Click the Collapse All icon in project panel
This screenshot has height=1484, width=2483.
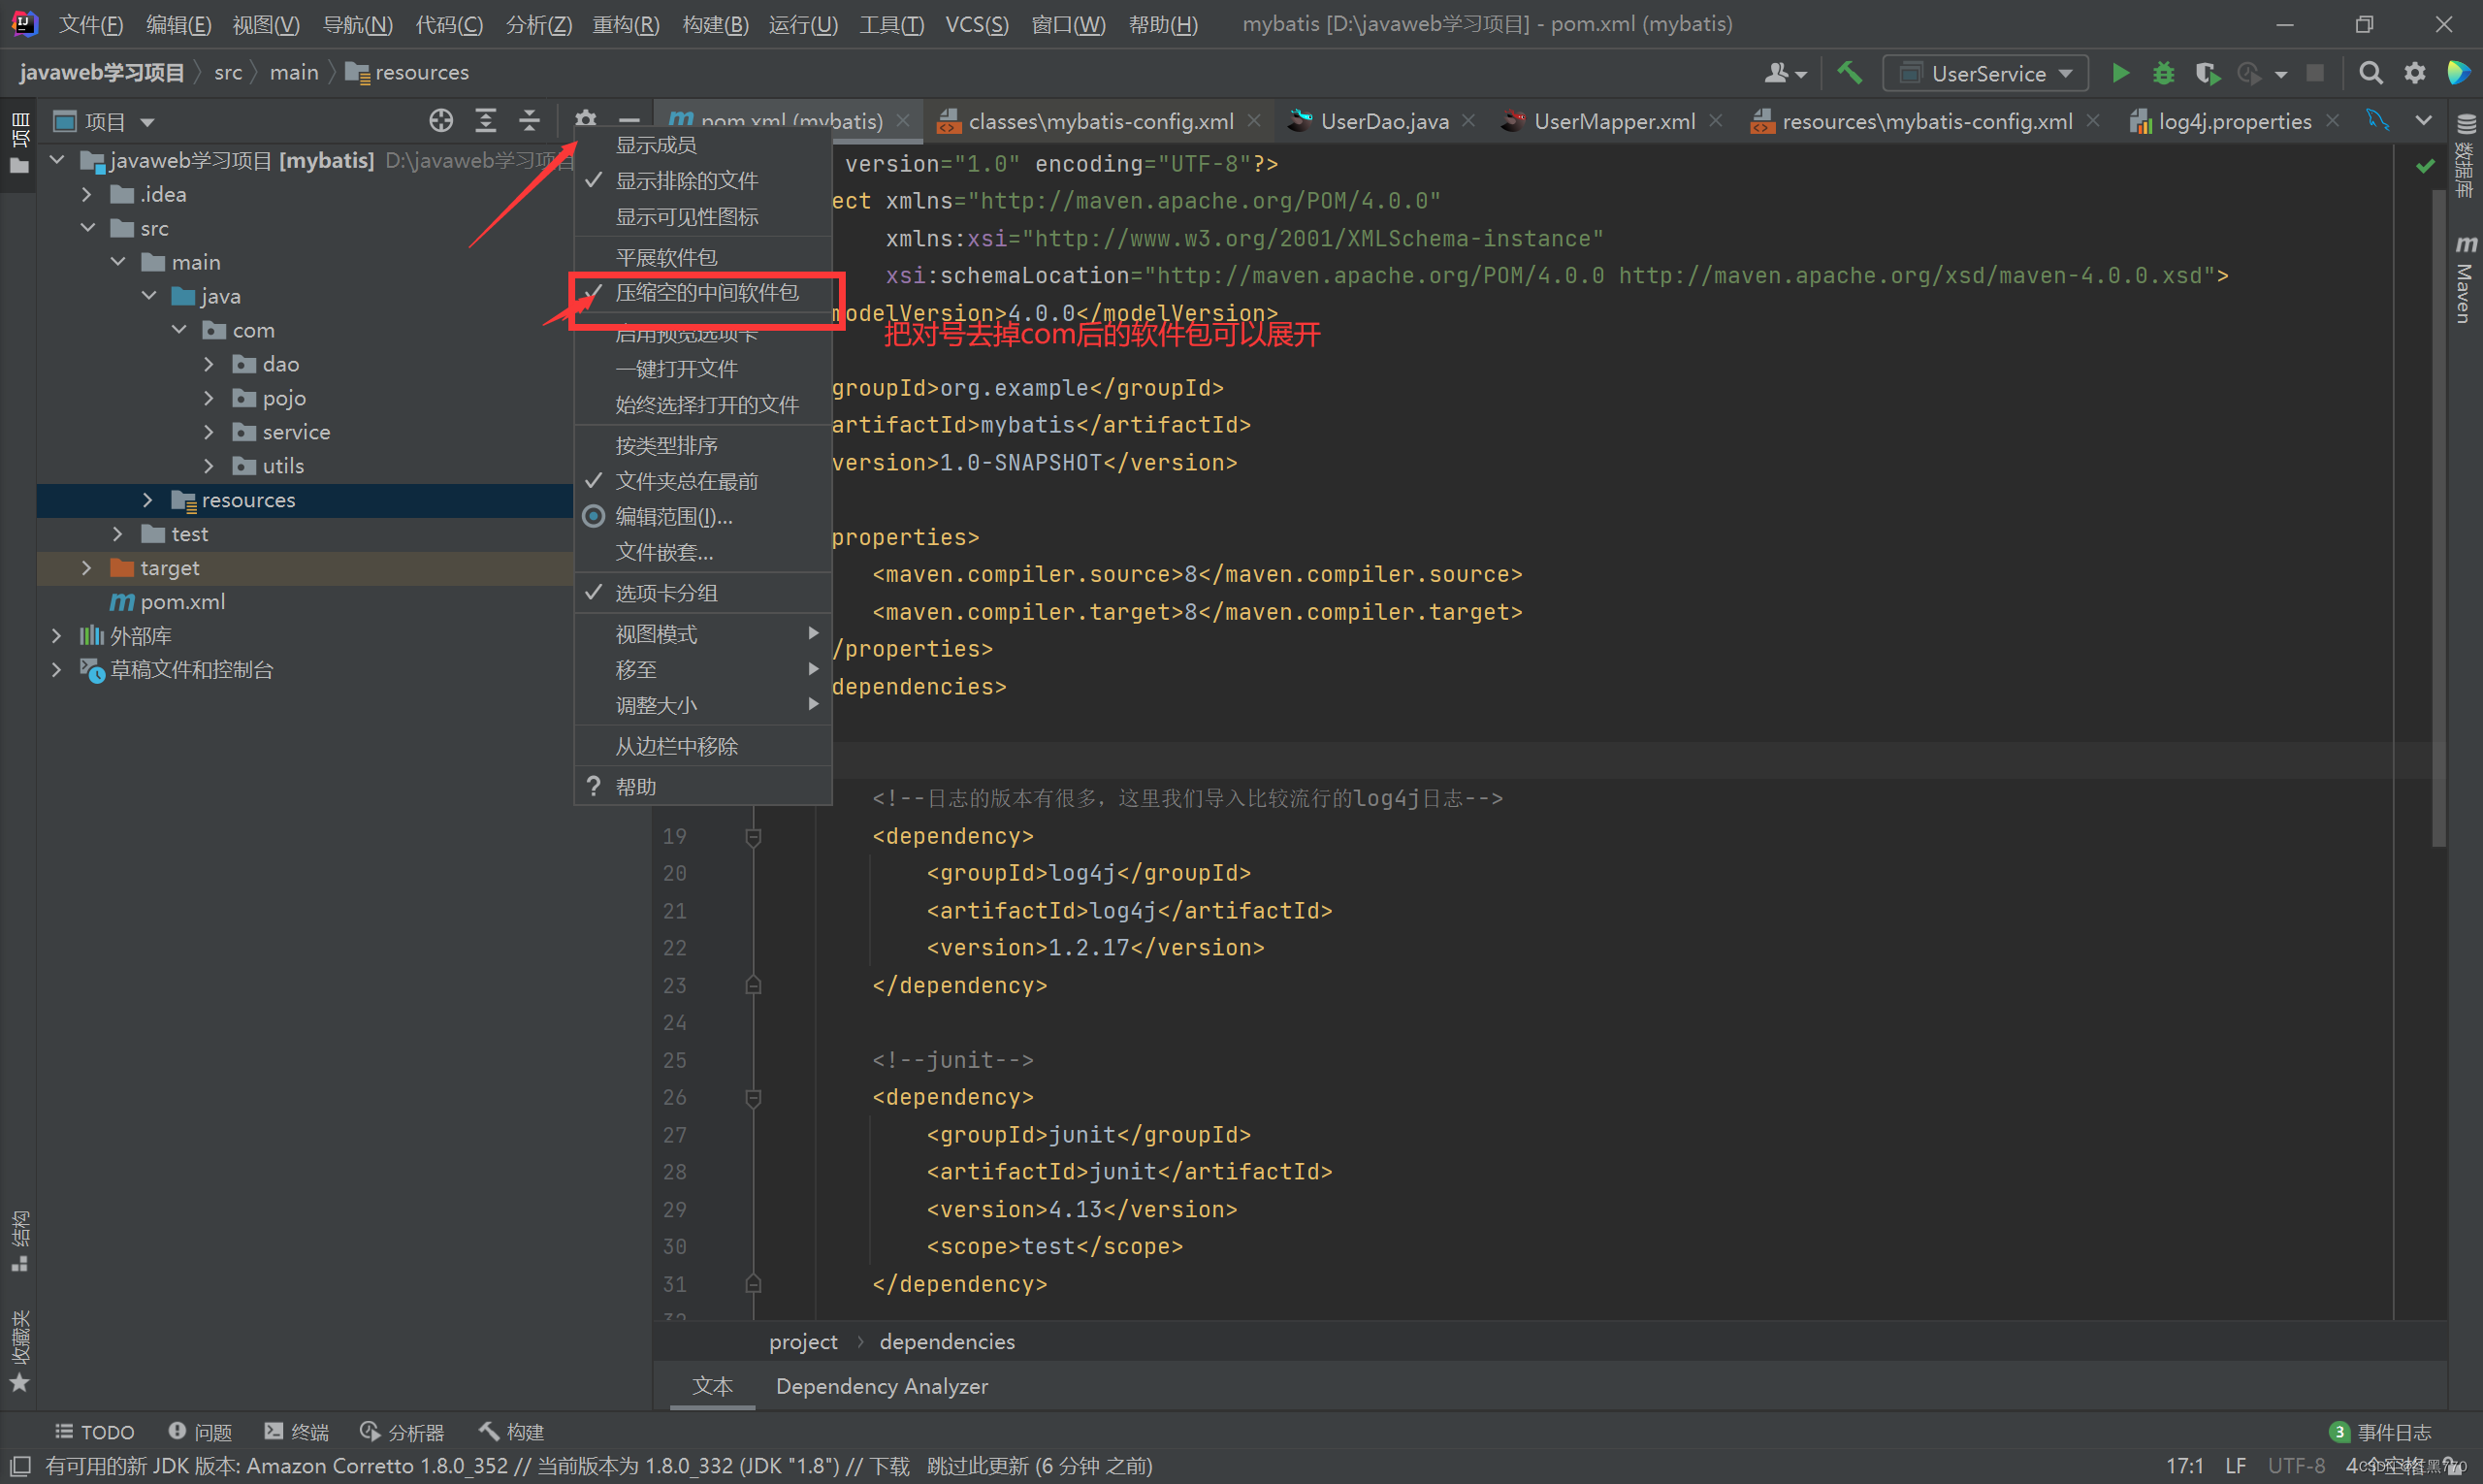tap(529, 121)
